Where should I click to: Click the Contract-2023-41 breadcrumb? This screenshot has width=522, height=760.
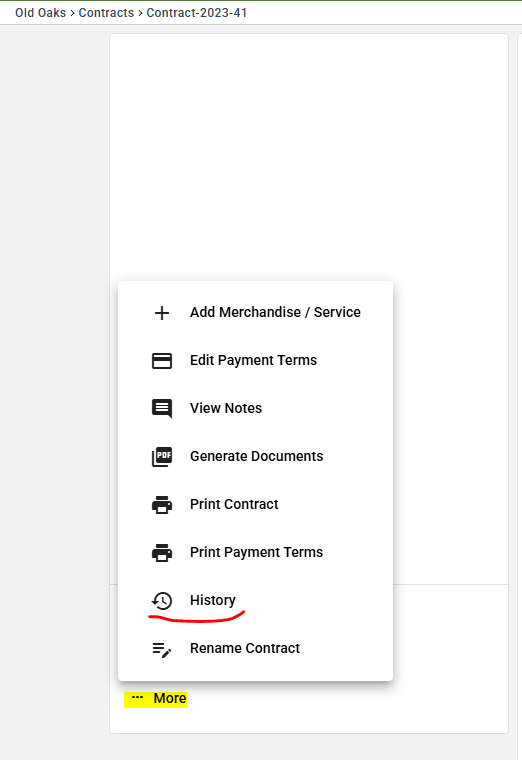point(197,13)
